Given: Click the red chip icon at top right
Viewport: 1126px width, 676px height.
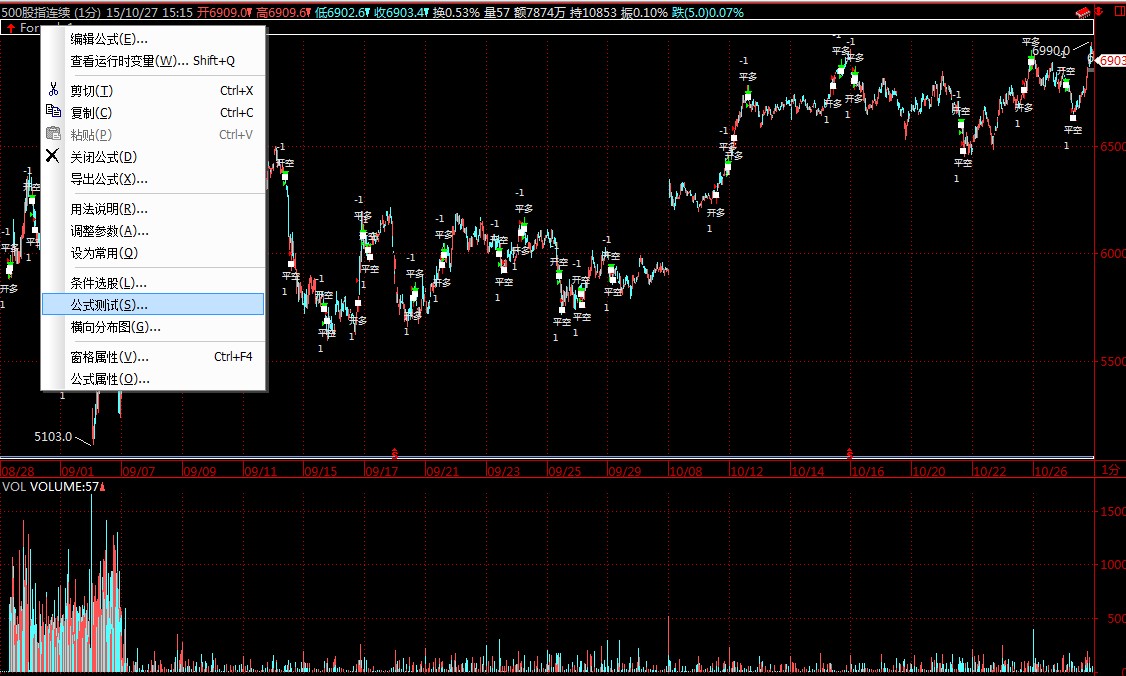Looking at the screenshot, I should (x=1082, y=11).
